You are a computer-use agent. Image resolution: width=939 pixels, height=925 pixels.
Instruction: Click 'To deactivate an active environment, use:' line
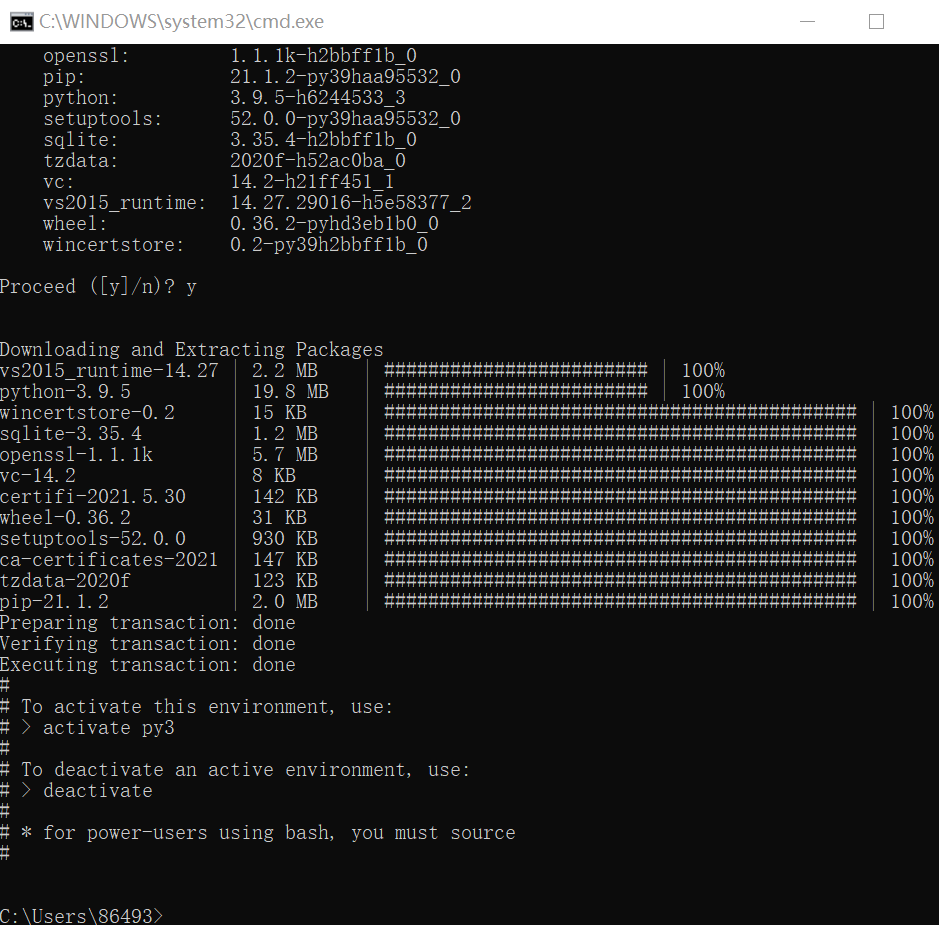tap(235, 769)
